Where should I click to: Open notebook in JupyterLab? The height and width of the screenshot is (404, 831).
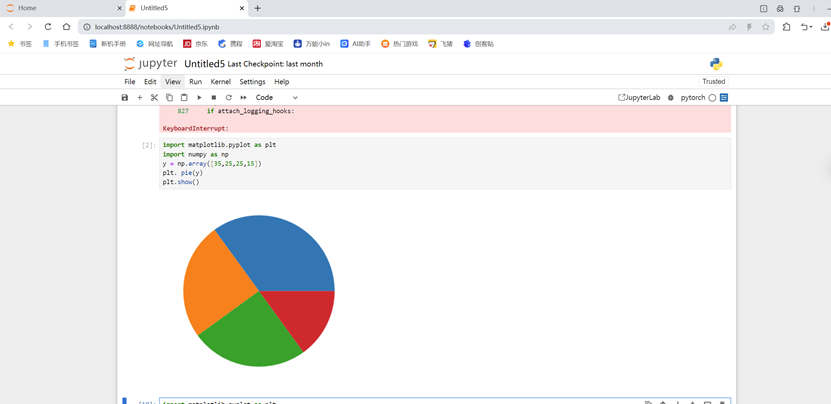point(639,98)
